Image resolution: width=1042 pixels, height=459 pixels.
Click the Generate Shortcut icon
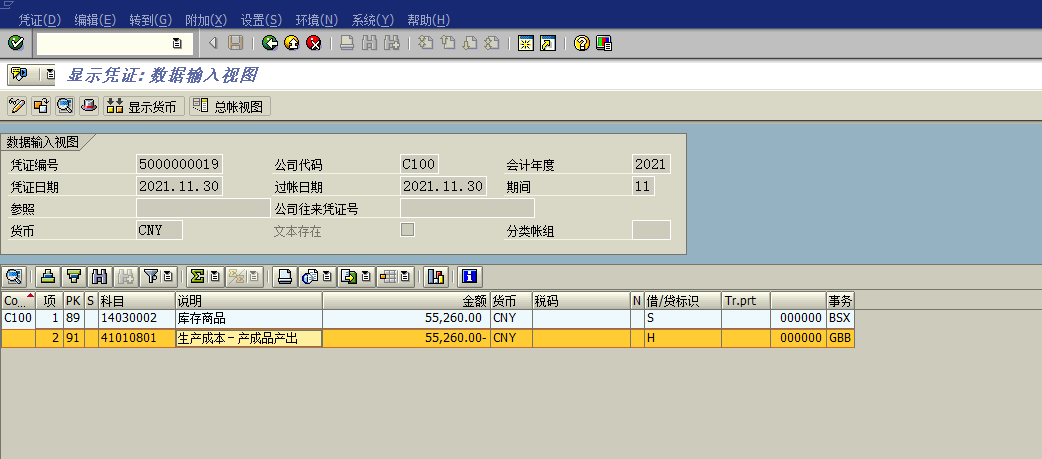[548, 43]
